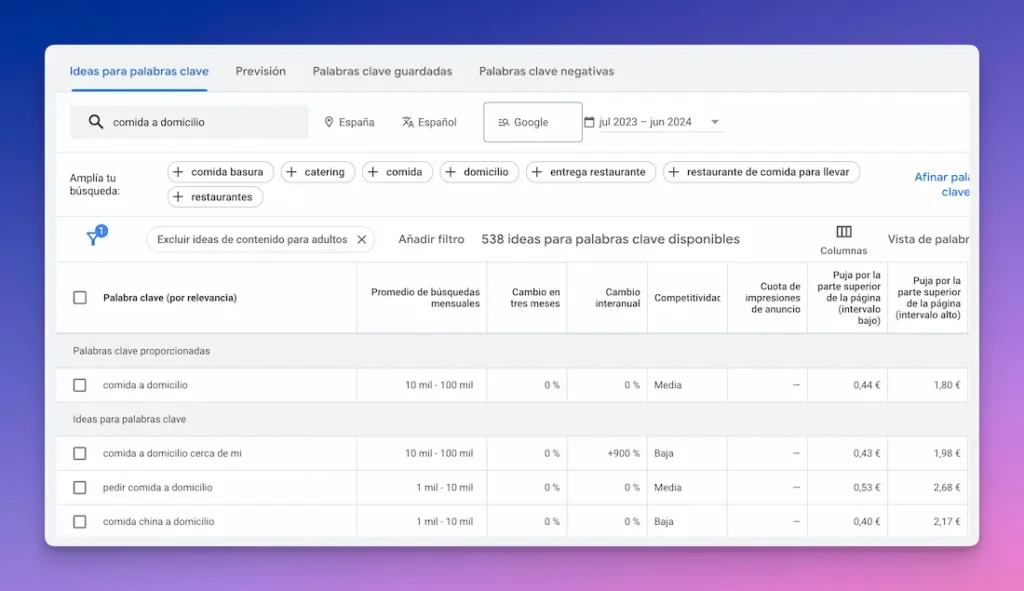Open the Columnas column settings icon
The height and width of the screenshot is (591, 1024).
pos(845,232)
